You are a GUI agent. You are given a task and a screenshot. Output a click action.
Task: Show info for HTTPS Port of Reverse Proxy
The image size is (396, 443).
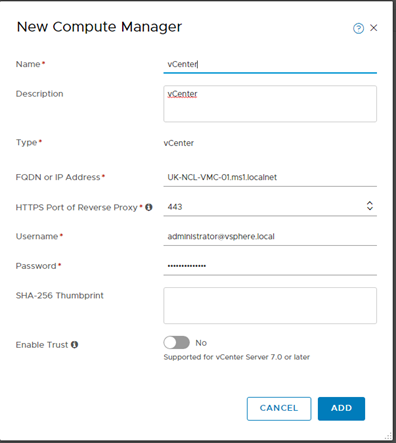pyautogui.click(x=149, y=207)
